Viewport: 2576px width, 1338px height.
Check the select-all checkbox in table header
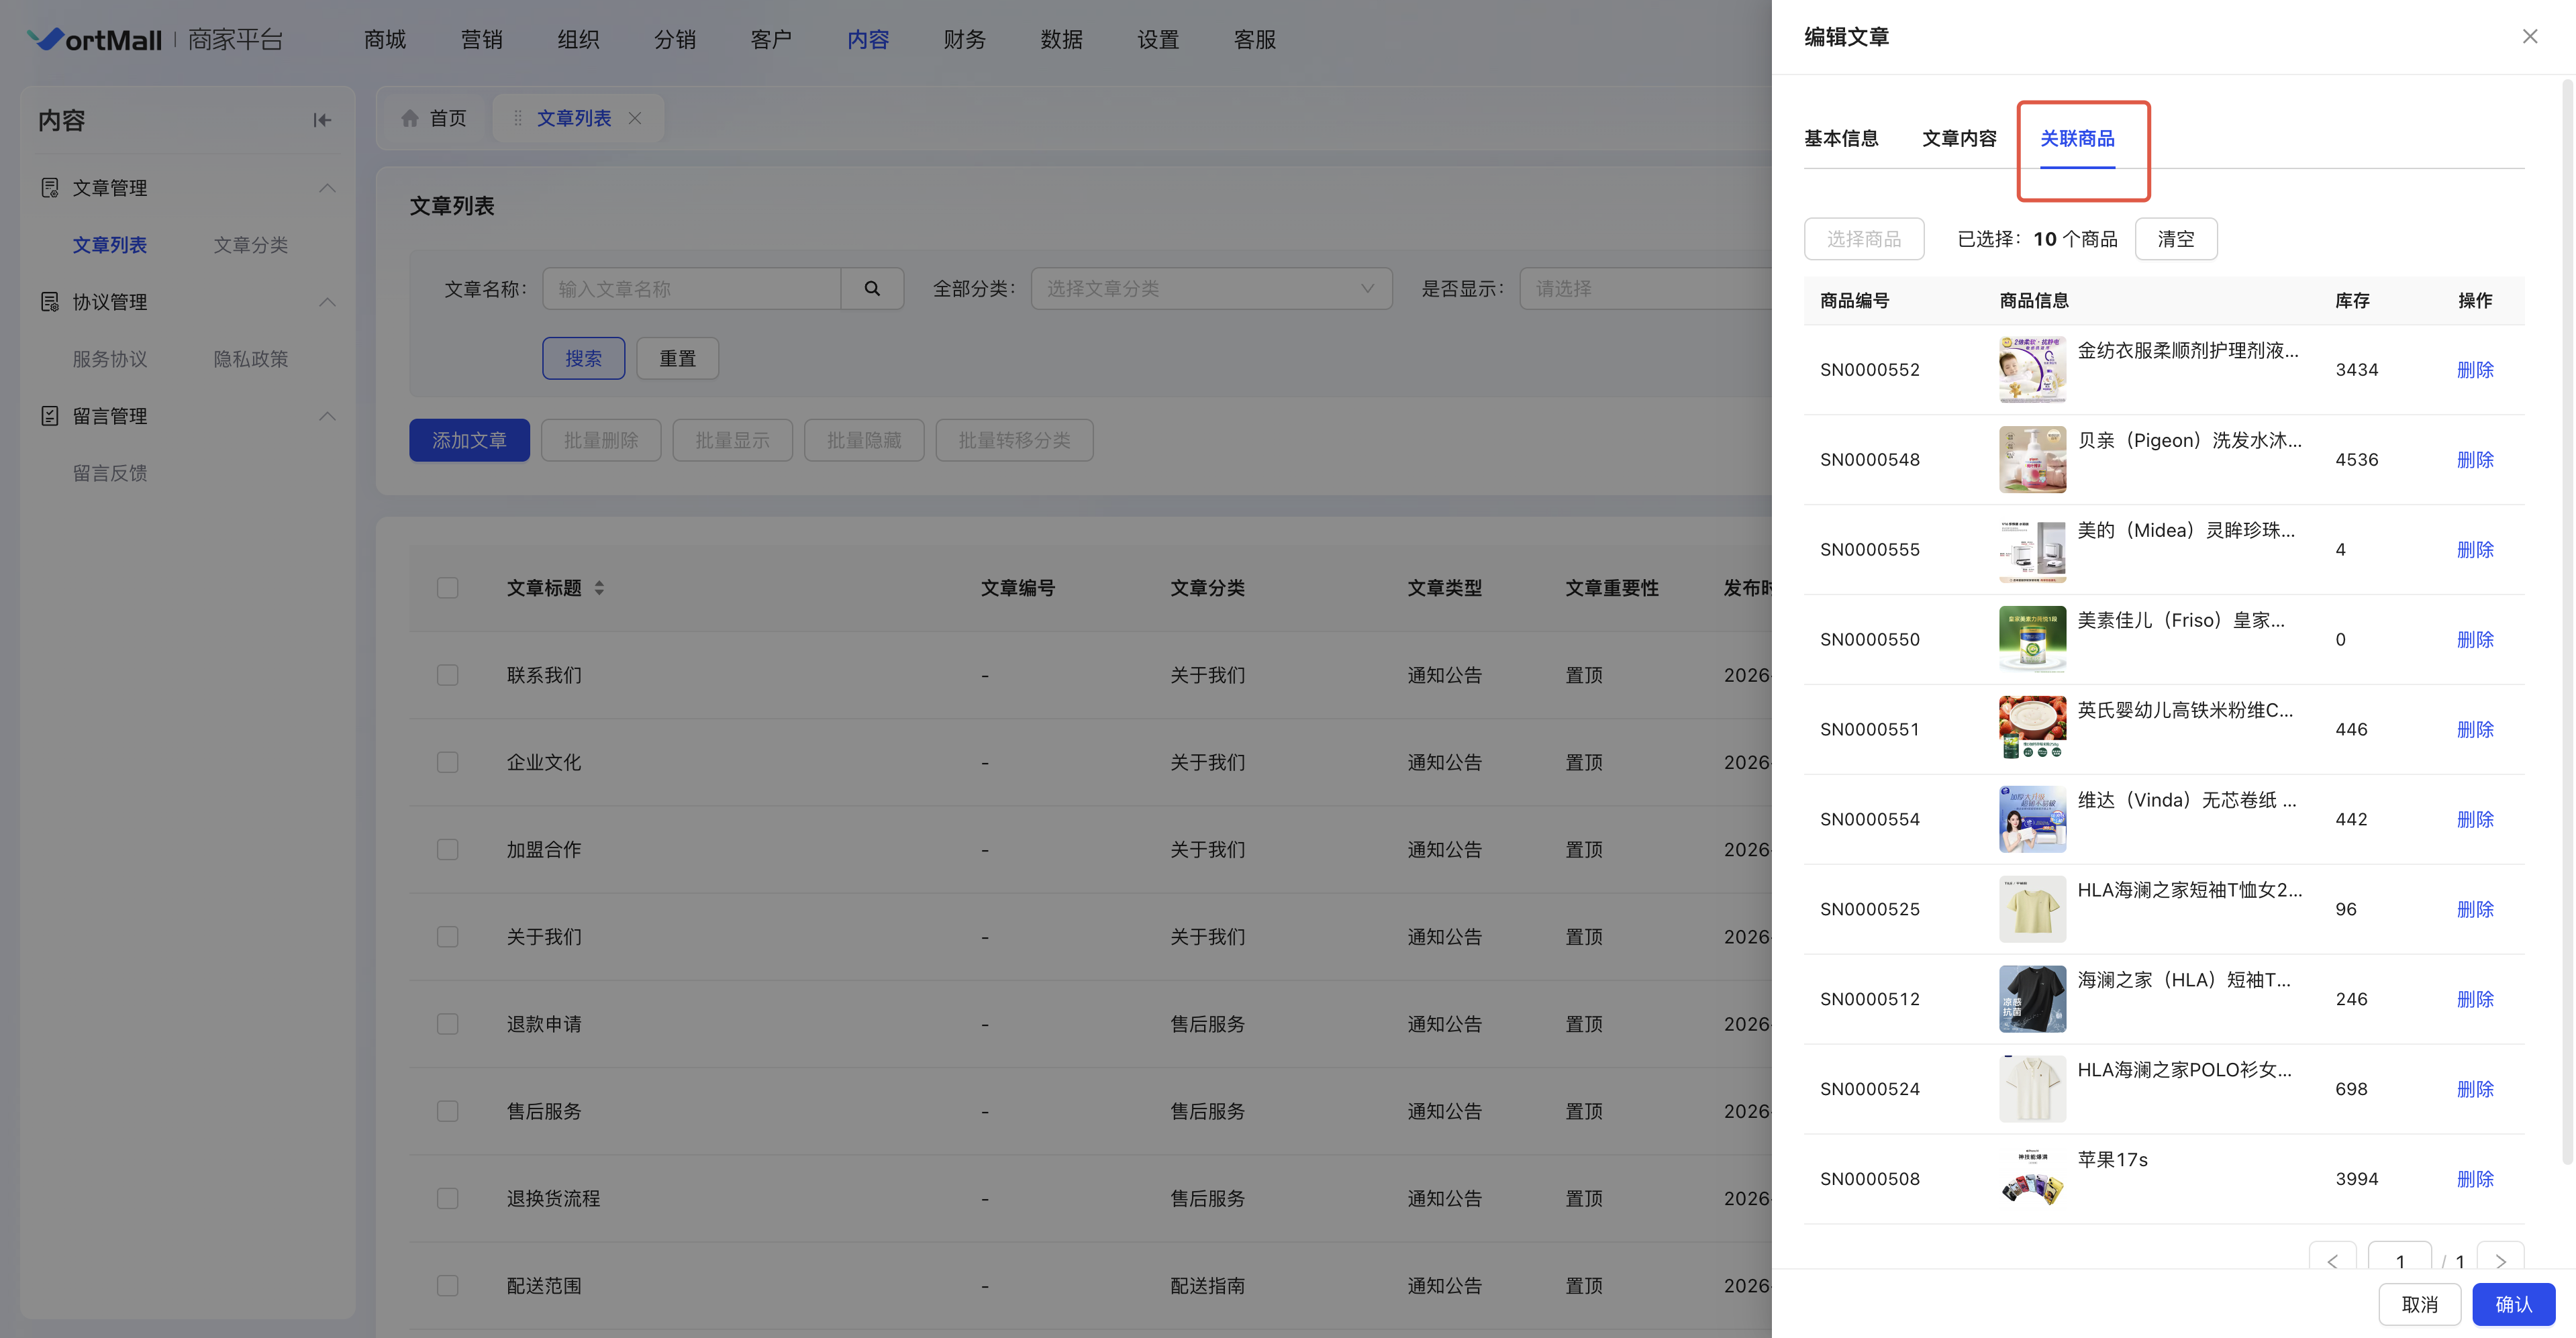(x=447, y=588)
